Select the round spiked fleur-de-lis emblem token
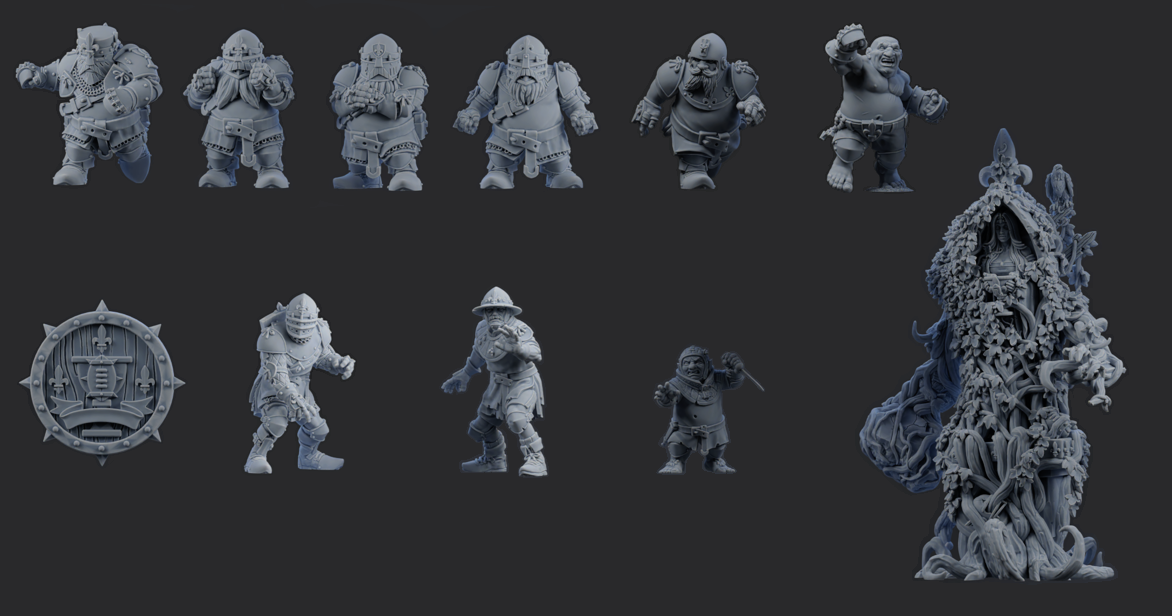 [x=102, y=382]
